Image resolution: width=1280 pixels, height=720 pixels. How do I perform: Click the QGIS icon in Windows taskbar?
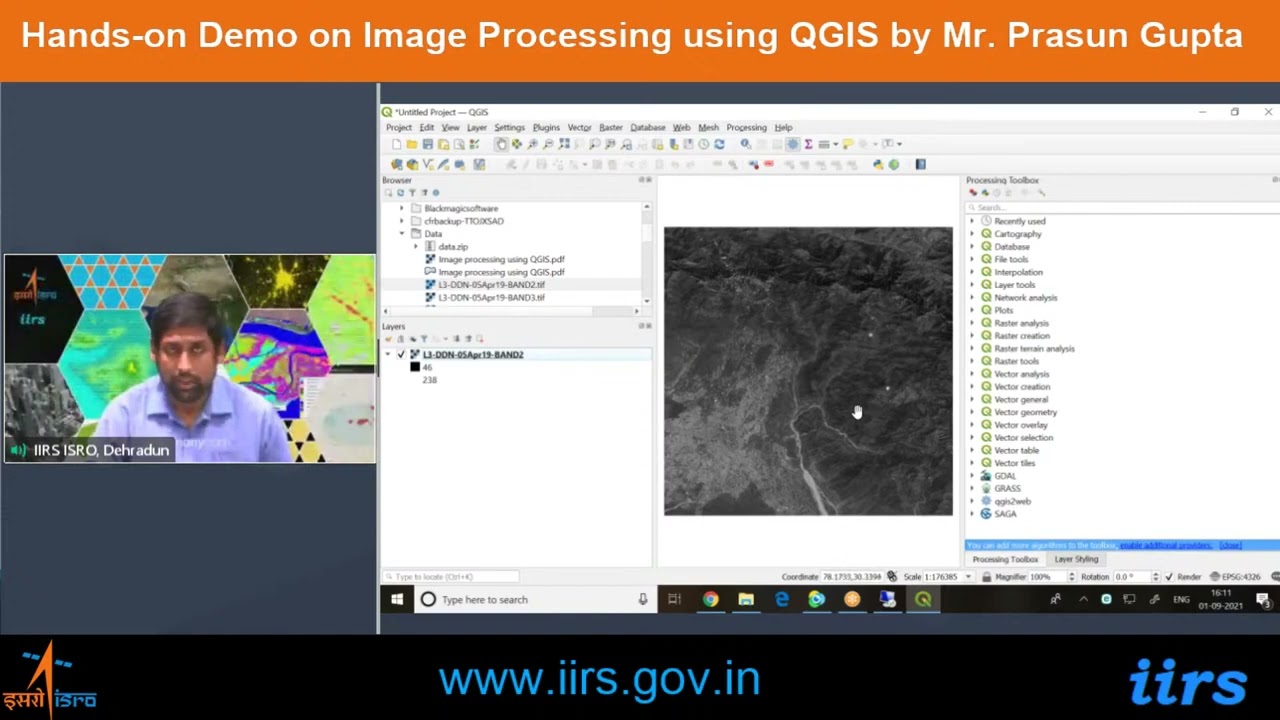[x=923, y=600]
